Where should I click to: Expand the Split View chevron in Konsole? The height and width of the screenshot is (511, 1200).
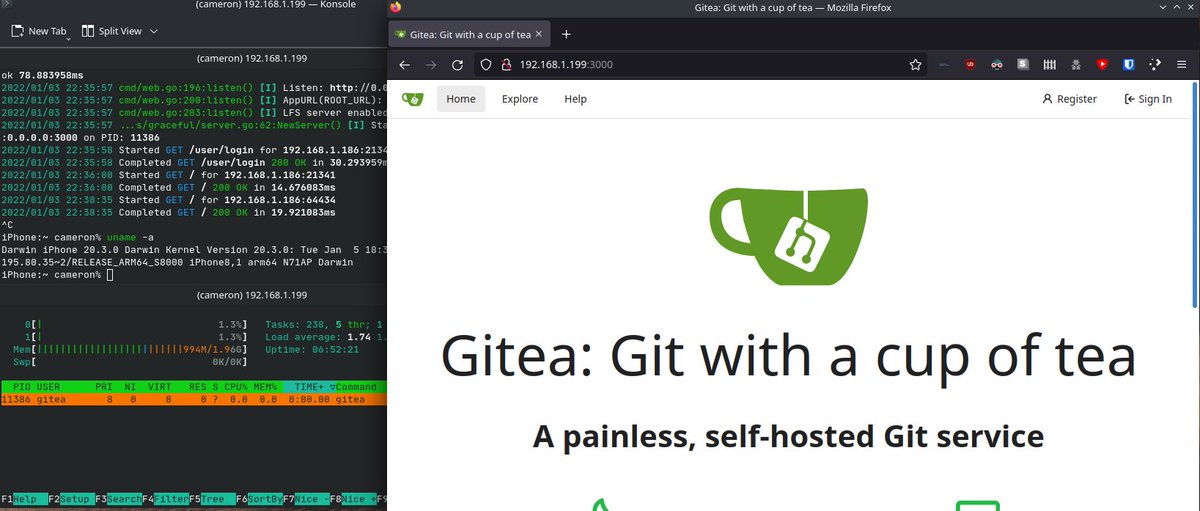(x=154, y=32)
